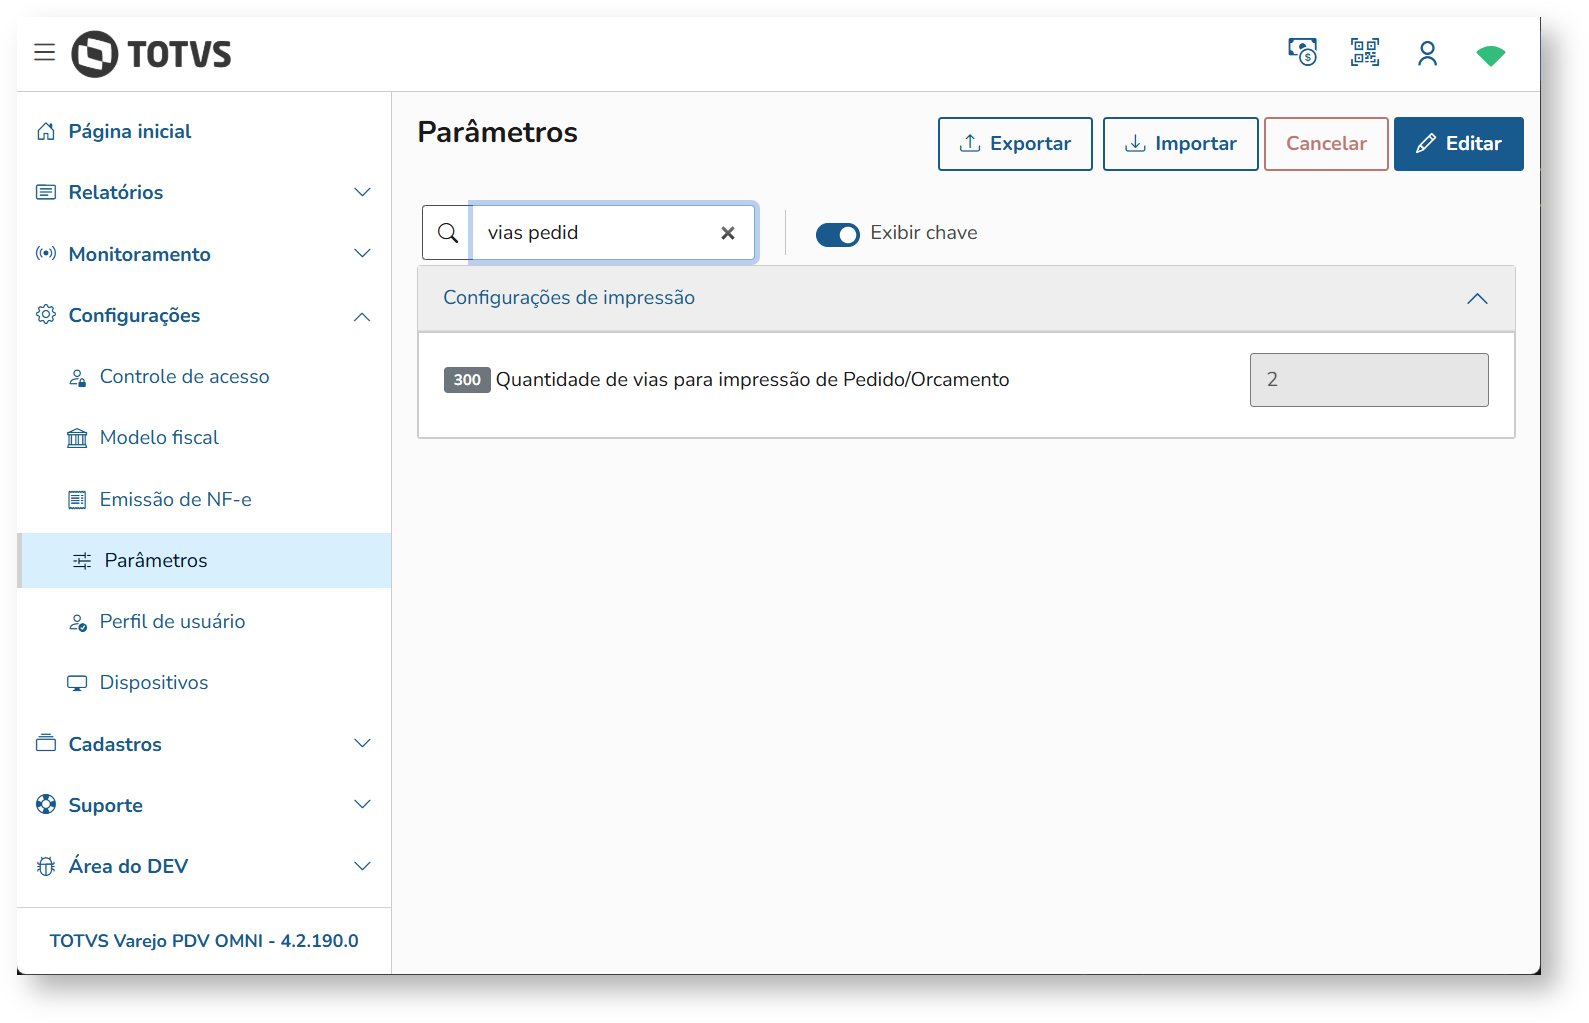Open the QR code scanner icon
This screenshot has width=1589, height=1023.
[1364, 52]
